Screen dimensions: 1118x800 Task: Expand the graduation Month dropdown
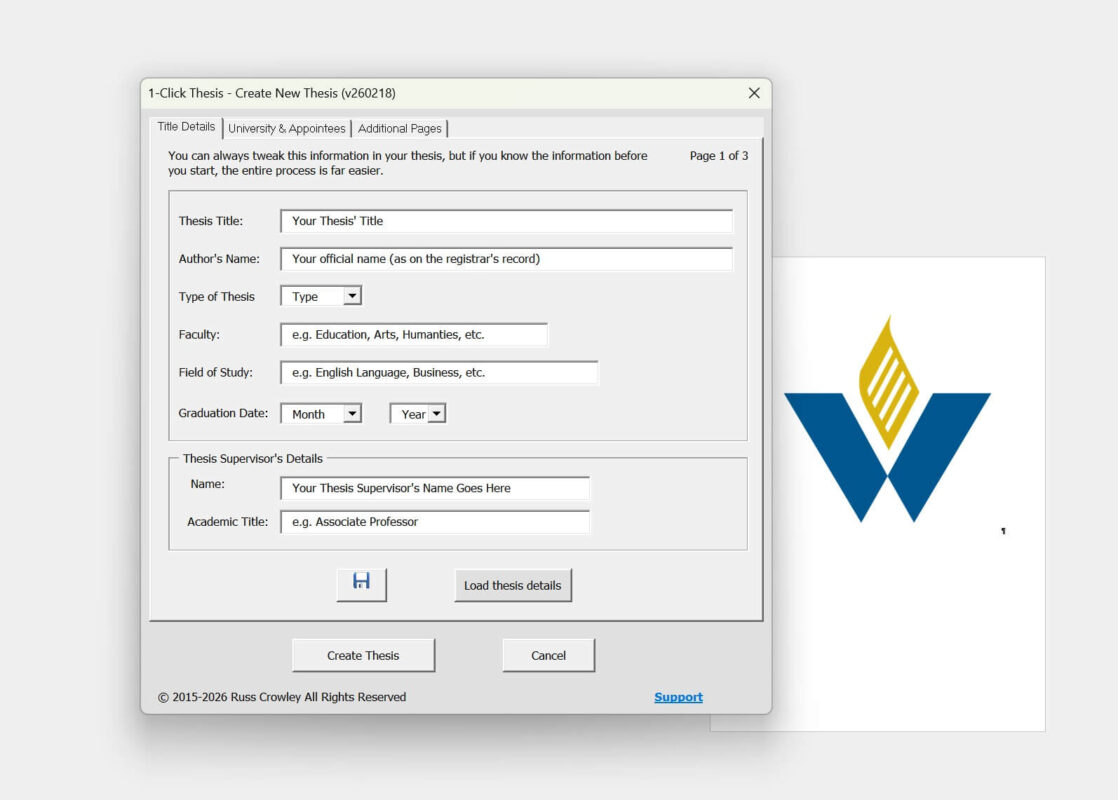(351, 414)
